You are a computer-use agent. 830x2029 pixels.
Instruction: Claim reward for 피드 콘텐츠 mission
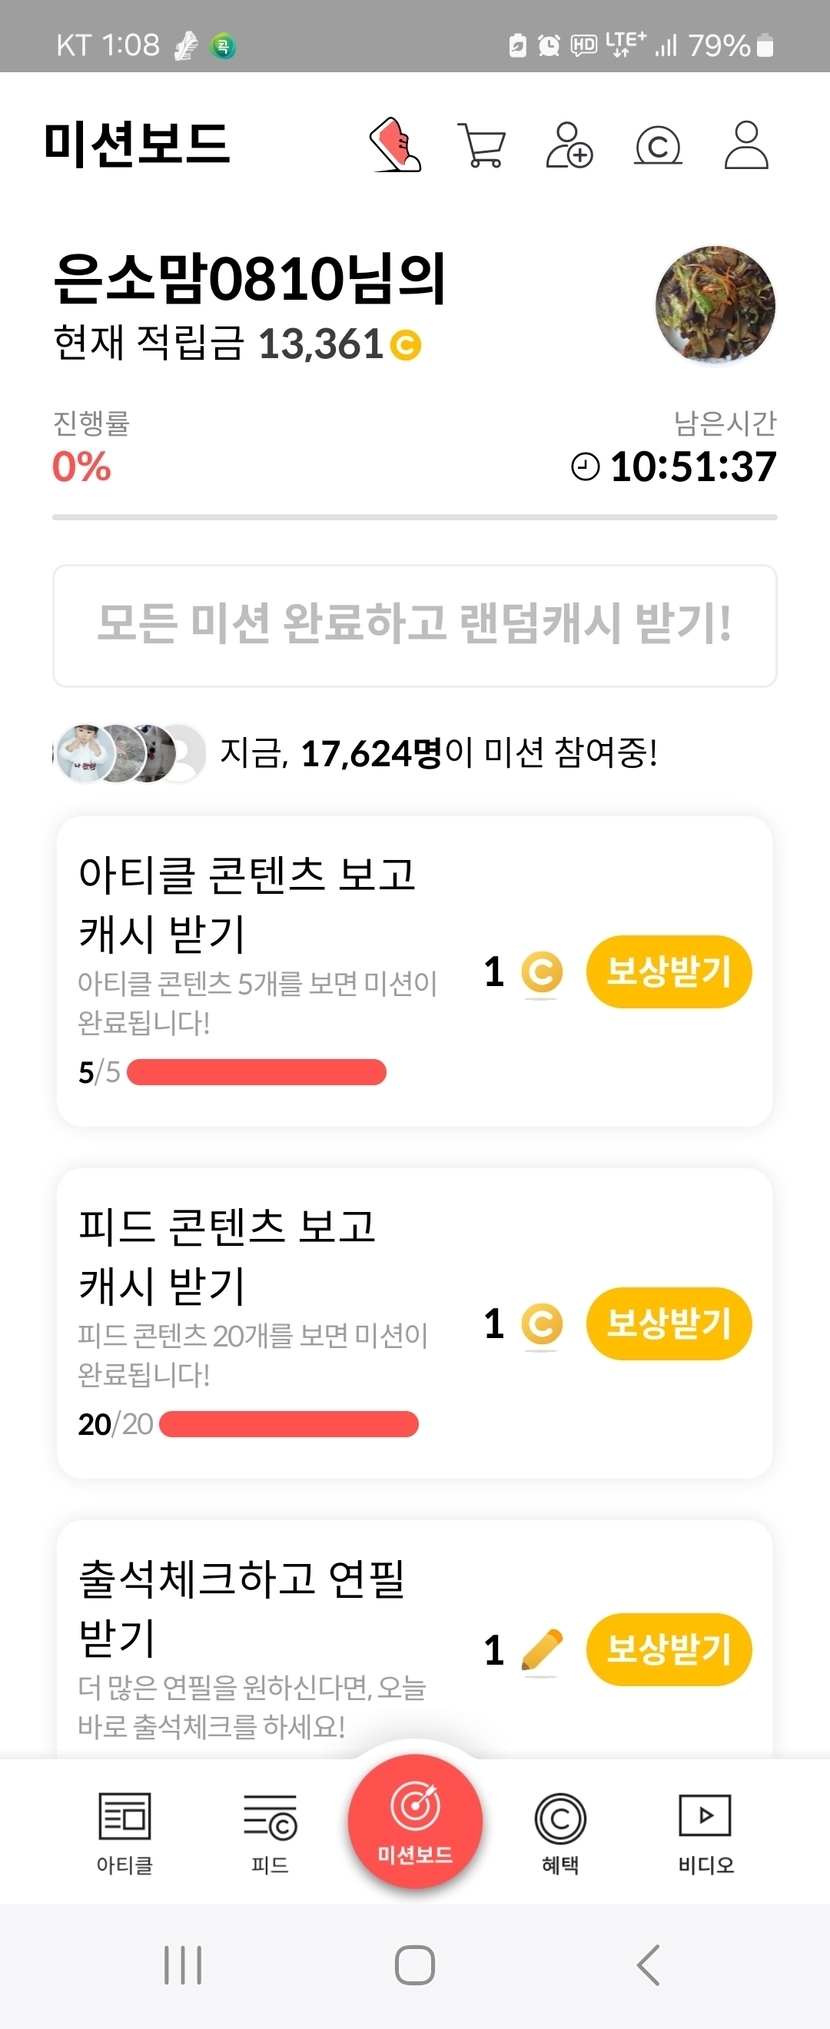tap(668, 1323)
